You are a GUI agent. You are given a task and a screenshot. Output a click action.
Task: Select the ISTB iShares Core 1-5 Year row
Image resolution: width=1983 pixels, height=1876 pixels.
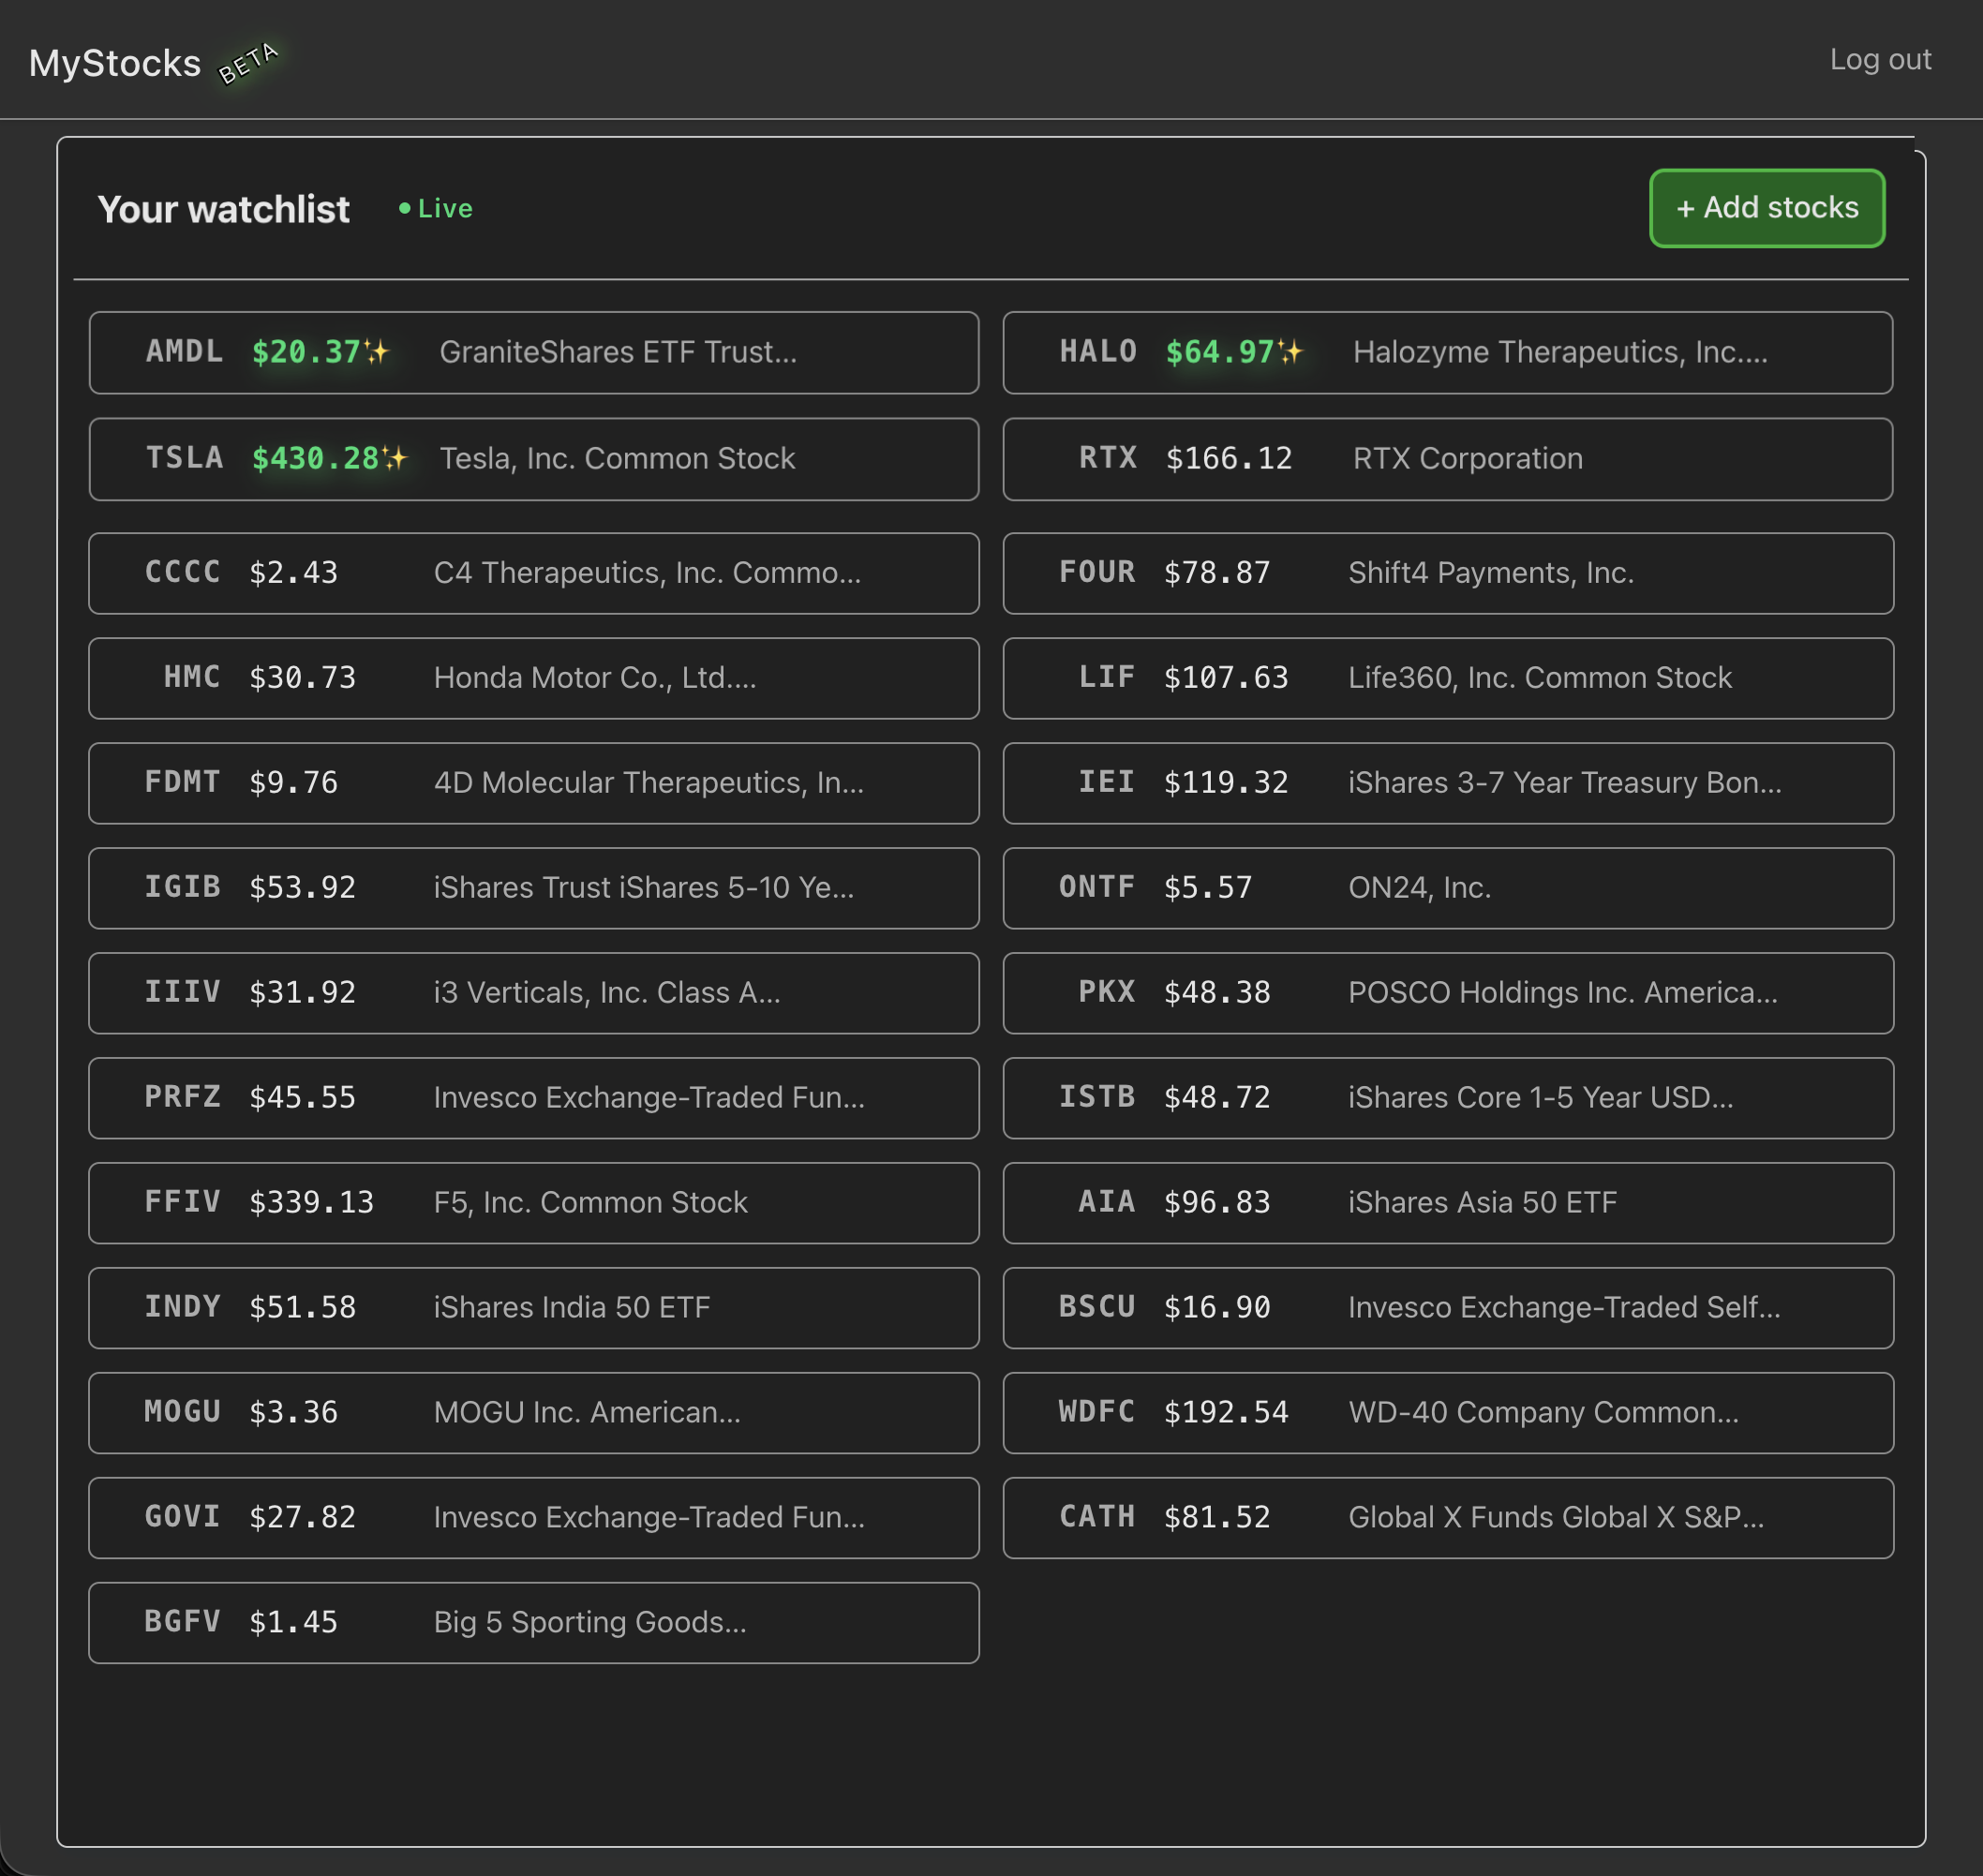click(x=1448, y=1098)
